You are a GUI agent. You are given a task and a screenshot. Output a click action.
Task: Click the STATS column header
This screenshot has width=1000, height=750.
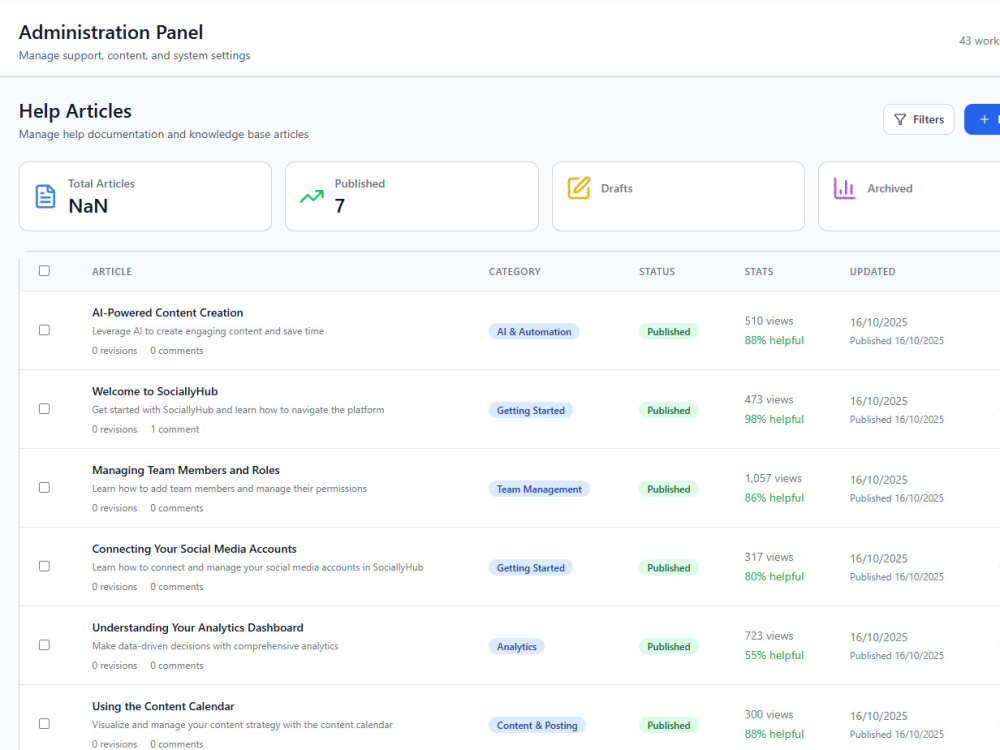[759, 272]
